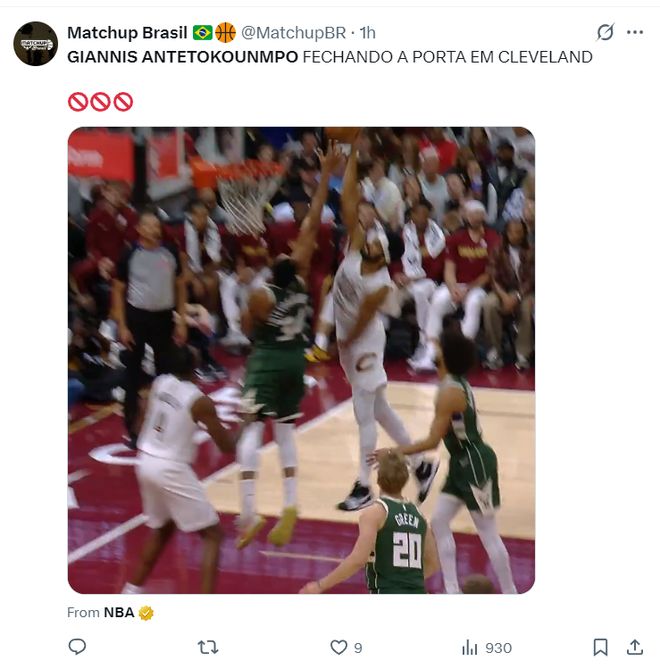Like the tweet with the heart icon
The height and width of the screenshot is (669, 660).
tap(339, 647)
